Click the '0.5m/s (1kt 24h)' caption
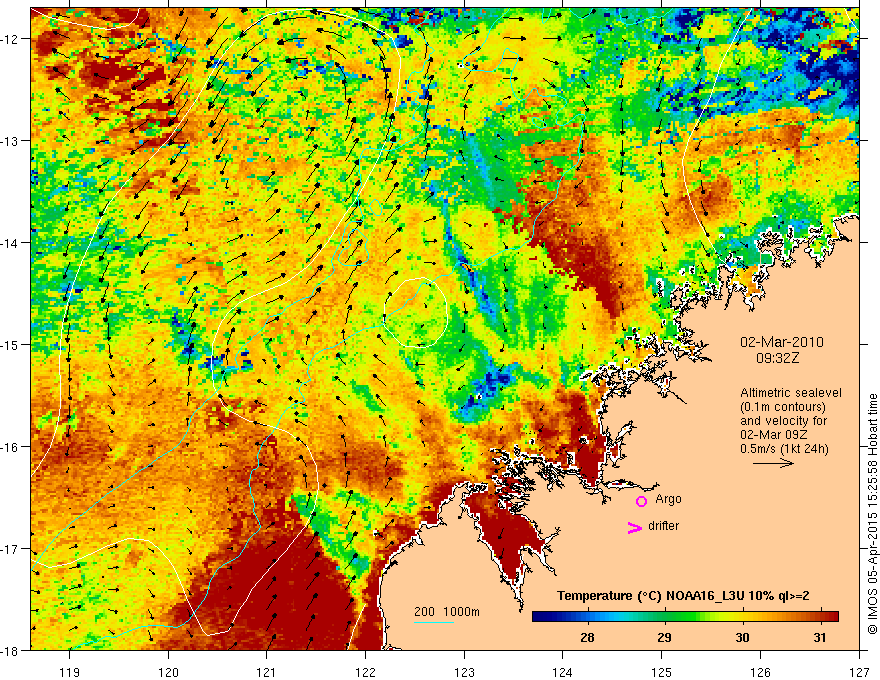This screenshot has width=880, height=680. (x=784, y=449)
